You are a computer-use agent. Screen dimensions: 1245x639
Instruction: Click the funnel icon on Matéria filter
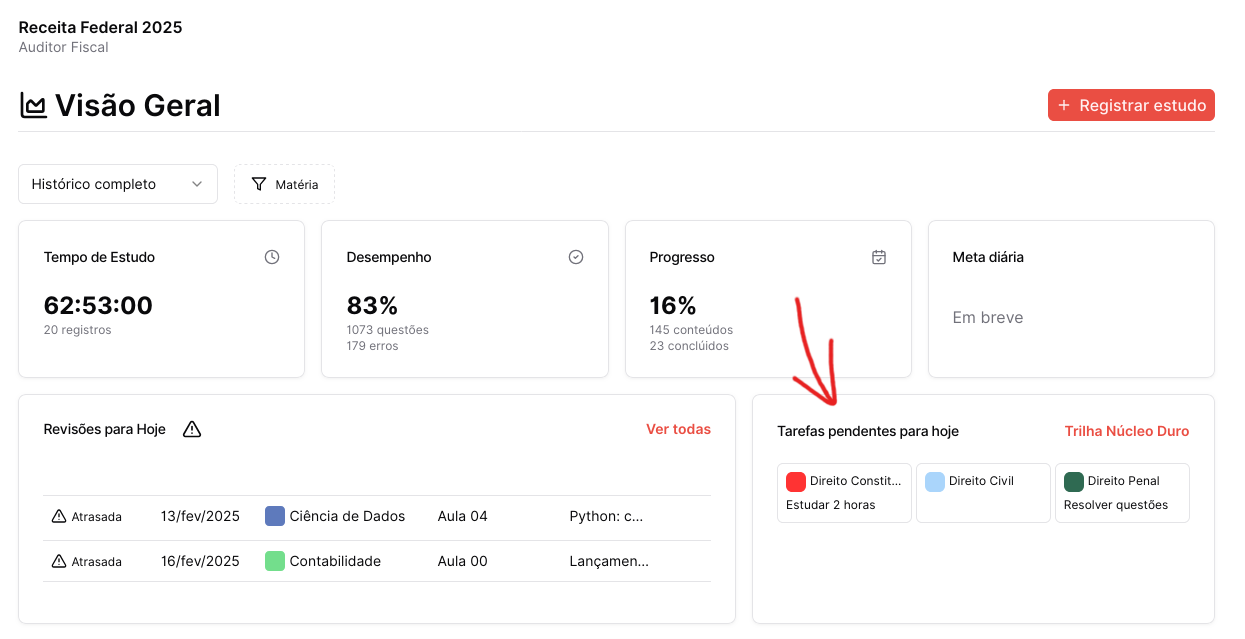(259, 184)
